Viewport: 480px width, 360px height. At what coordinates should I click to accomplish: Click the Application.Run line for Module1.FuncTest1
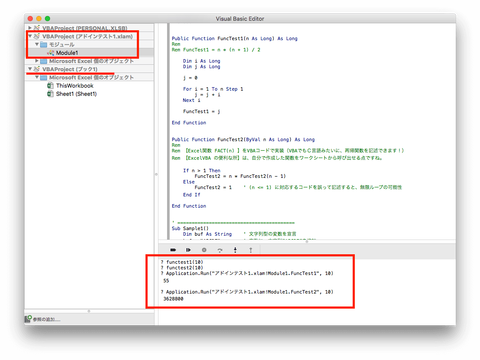pos(247,273)
